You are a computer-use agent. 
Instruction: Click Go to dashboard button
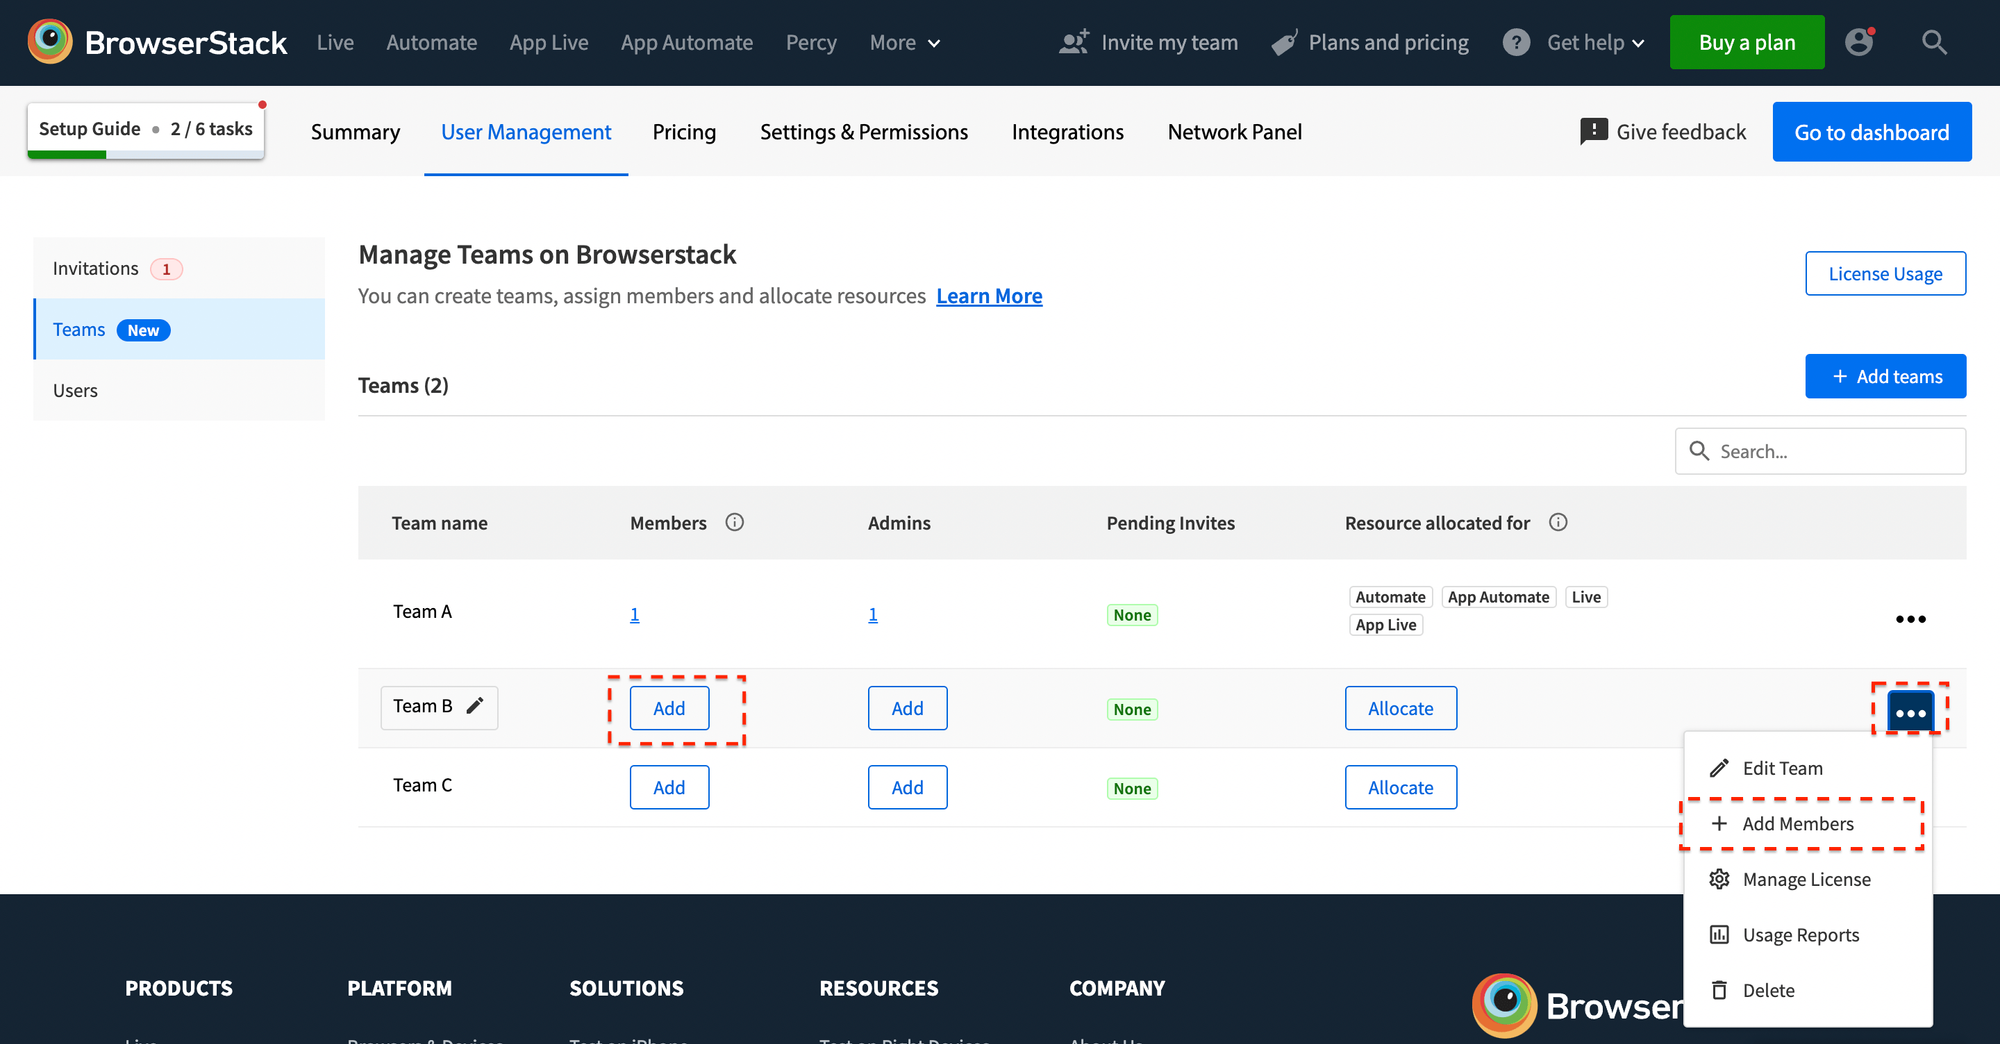pos(1872,132)
